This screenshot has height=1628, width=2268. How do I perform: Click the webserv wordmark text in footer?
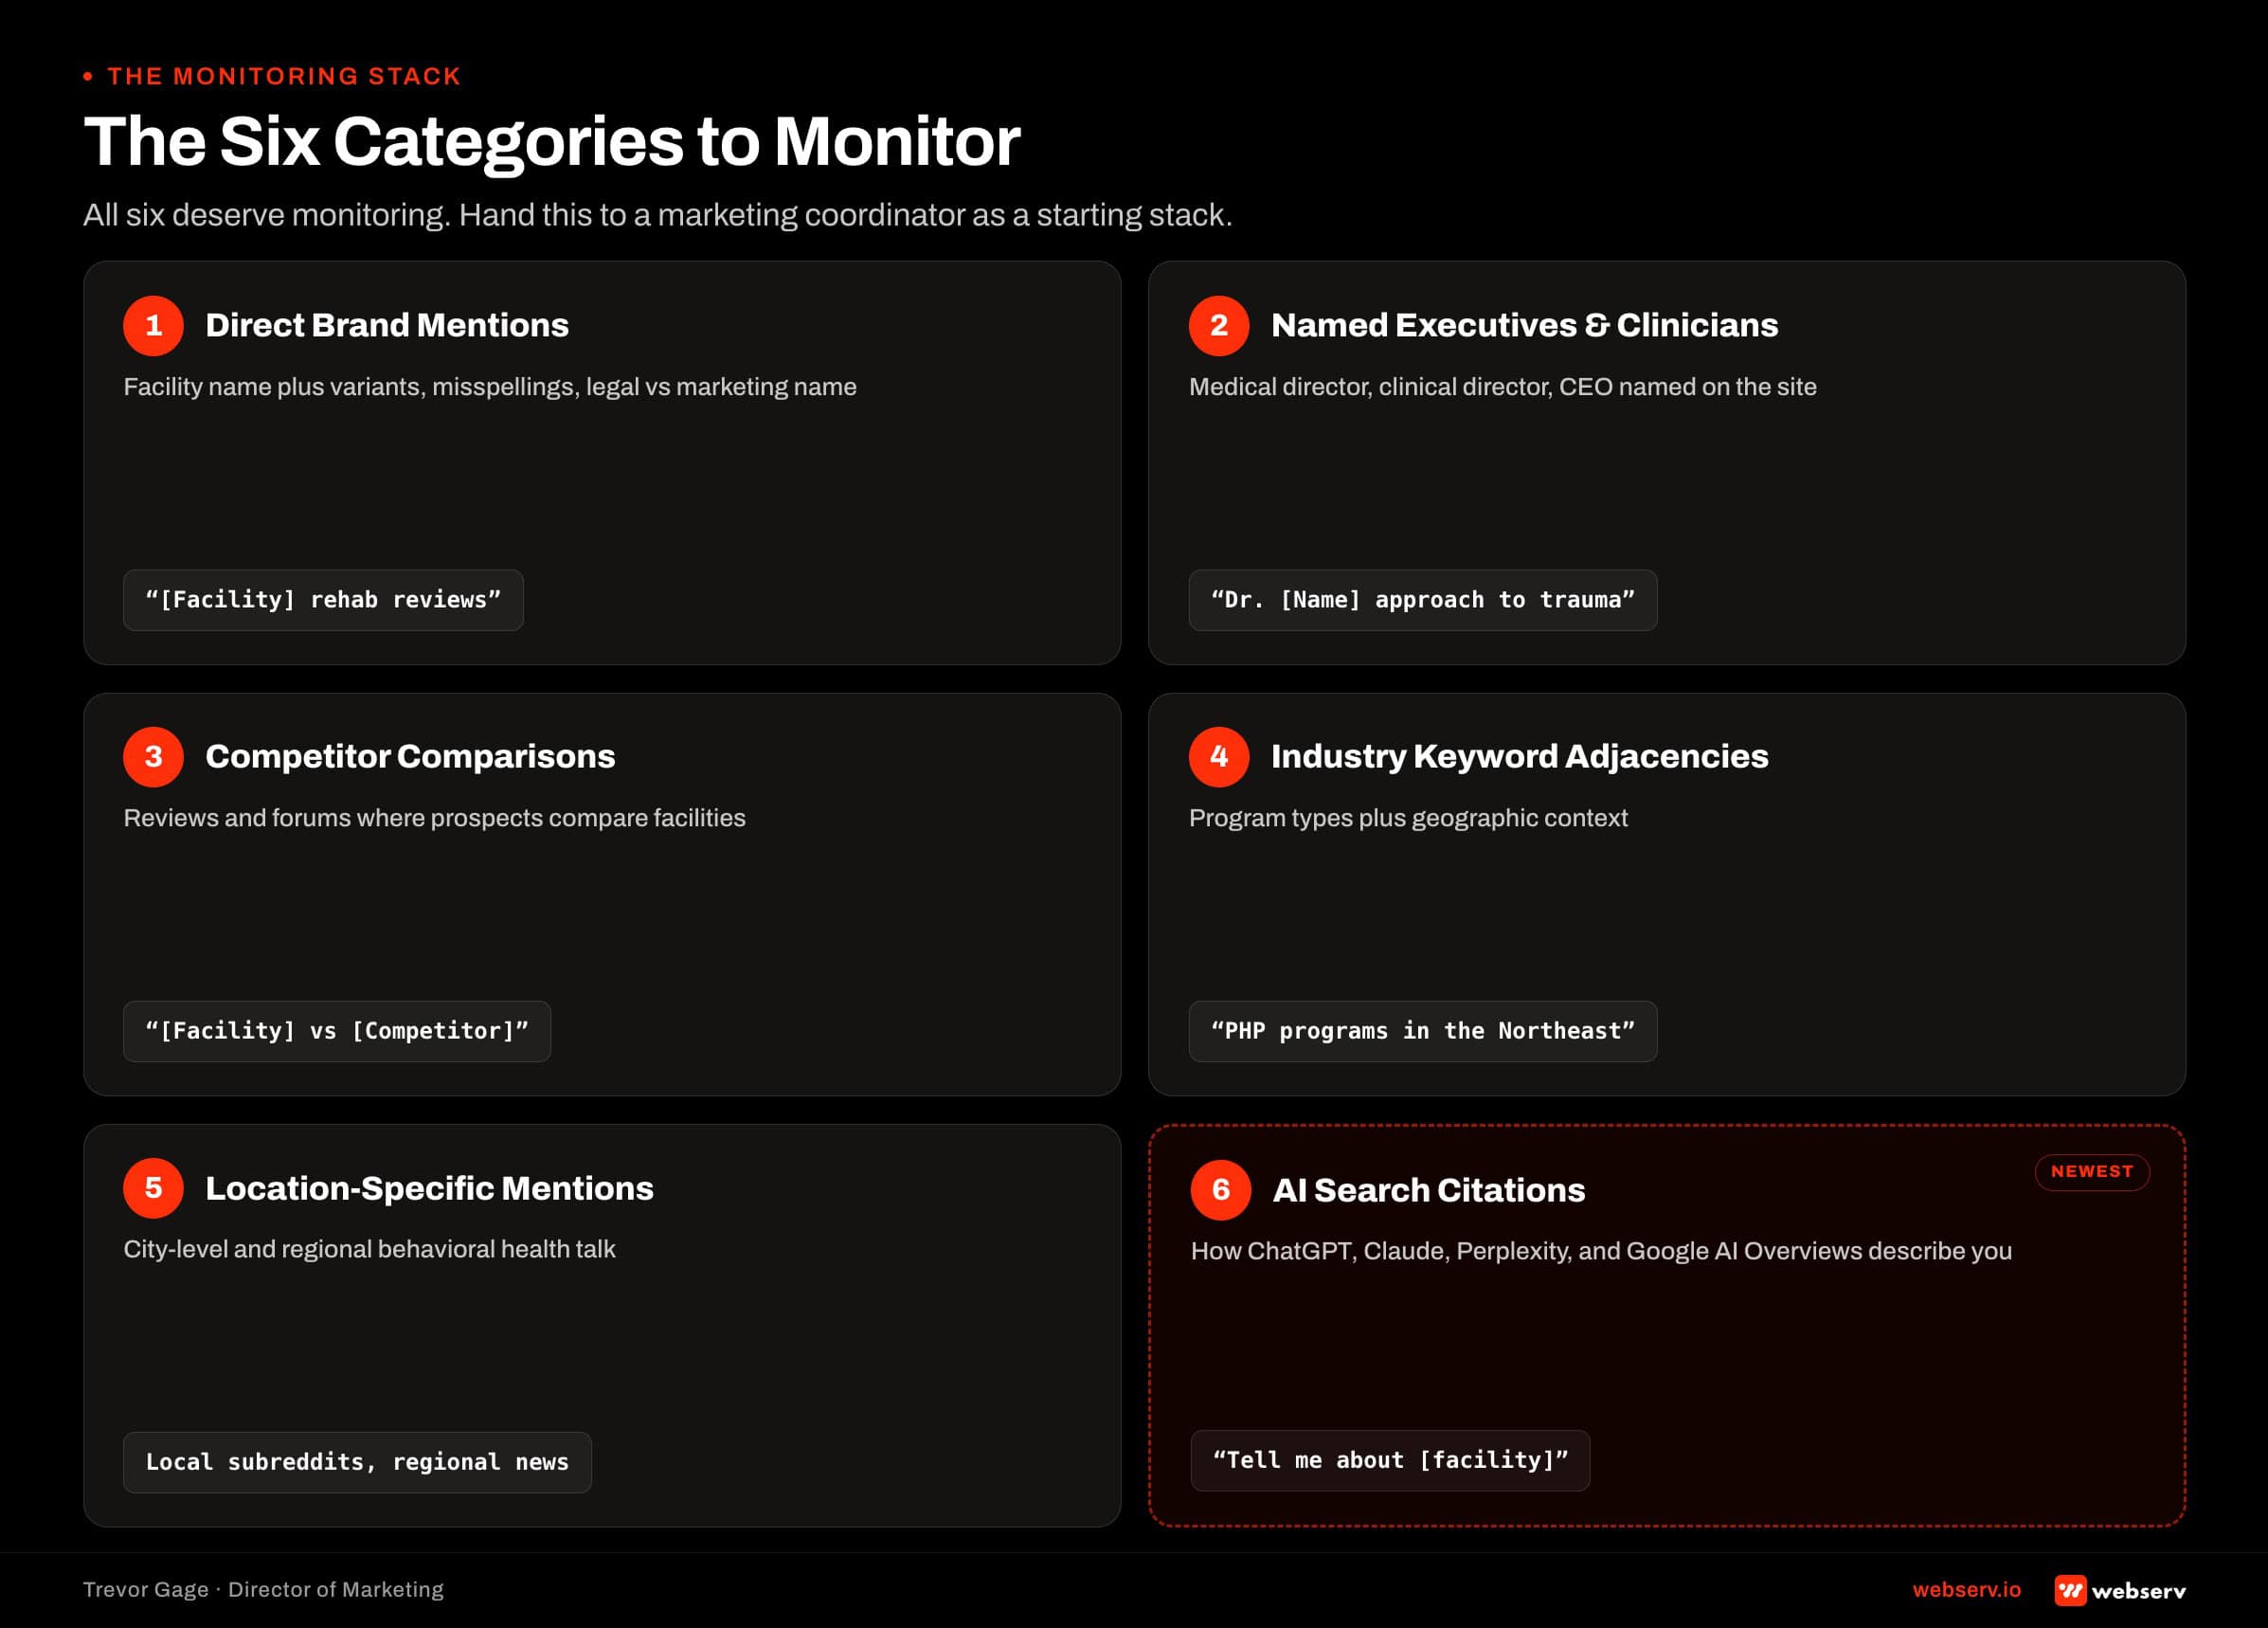point(2138,1591)
